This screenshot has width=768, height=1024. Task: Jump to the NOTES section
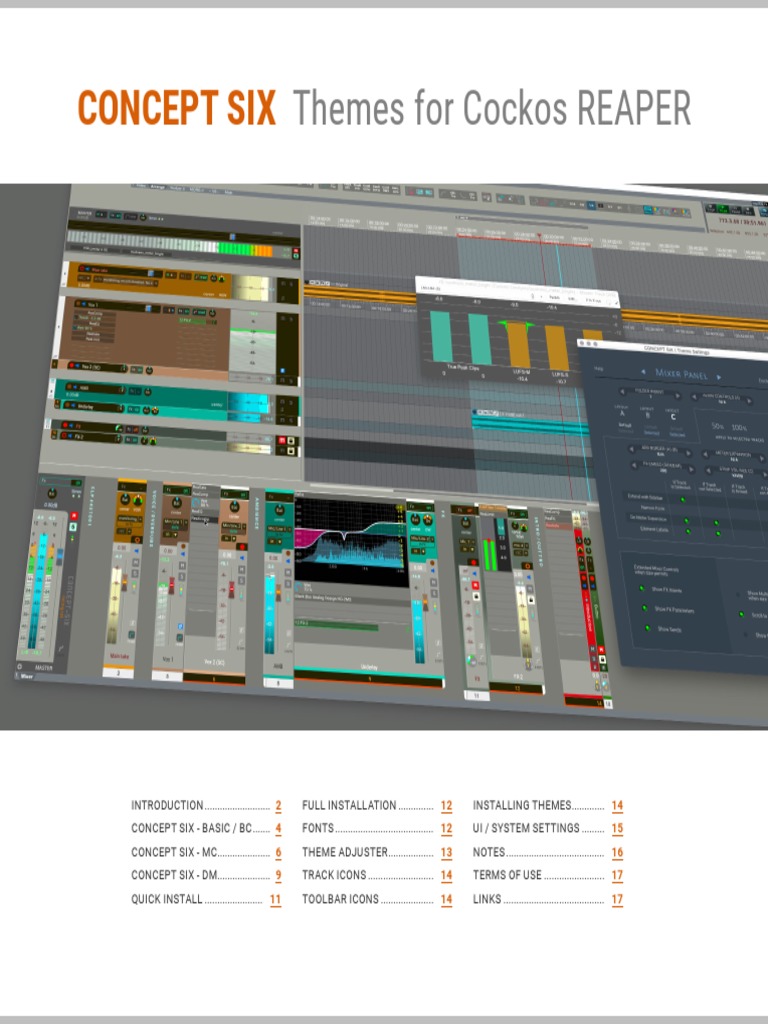click(548, 852)
